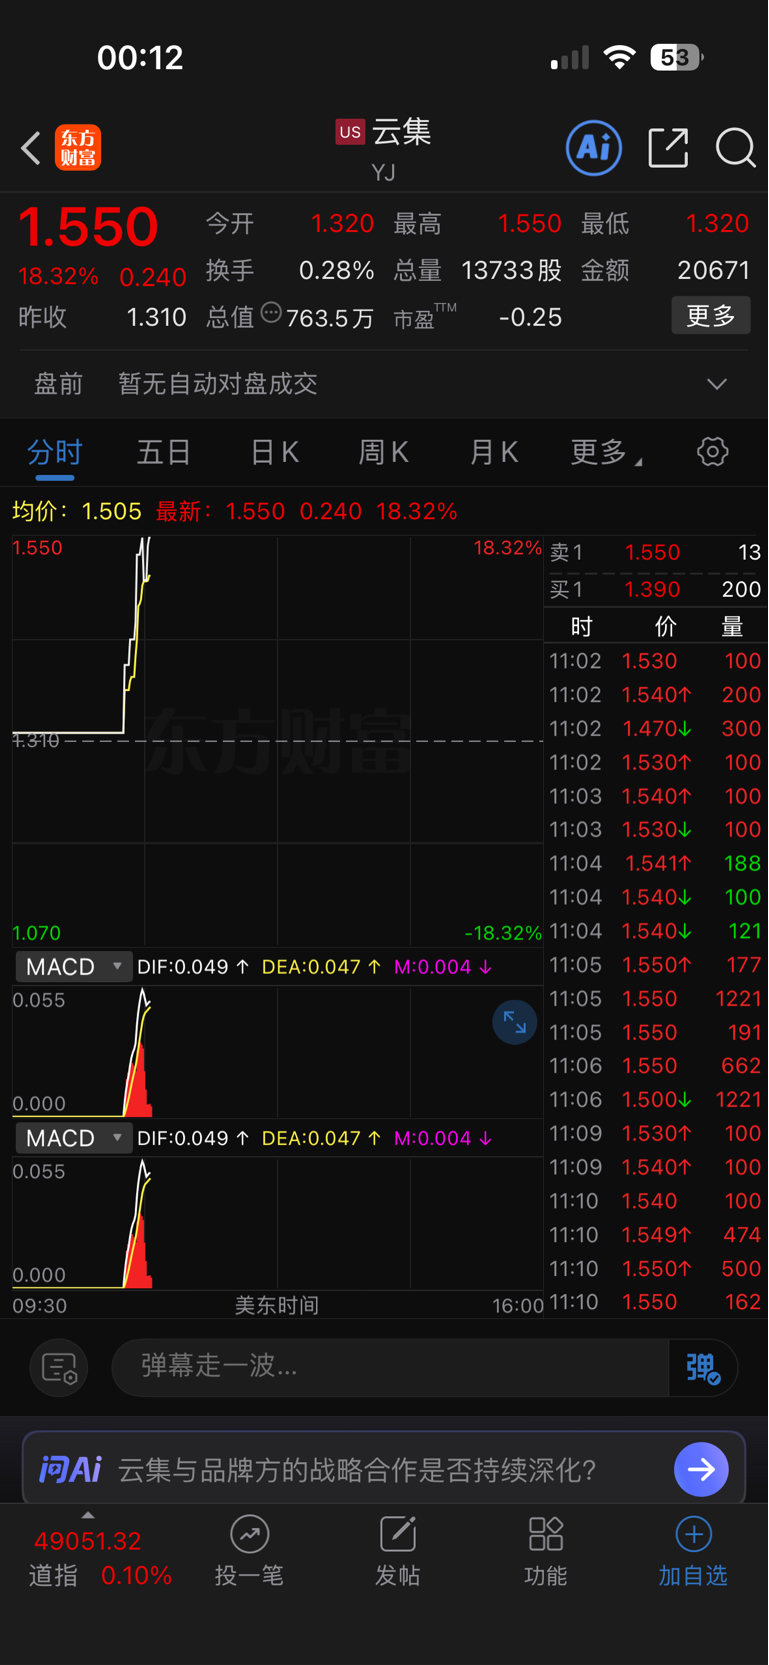Tap the 量 column header
769x1665 pixels.
tap(732, 627)
